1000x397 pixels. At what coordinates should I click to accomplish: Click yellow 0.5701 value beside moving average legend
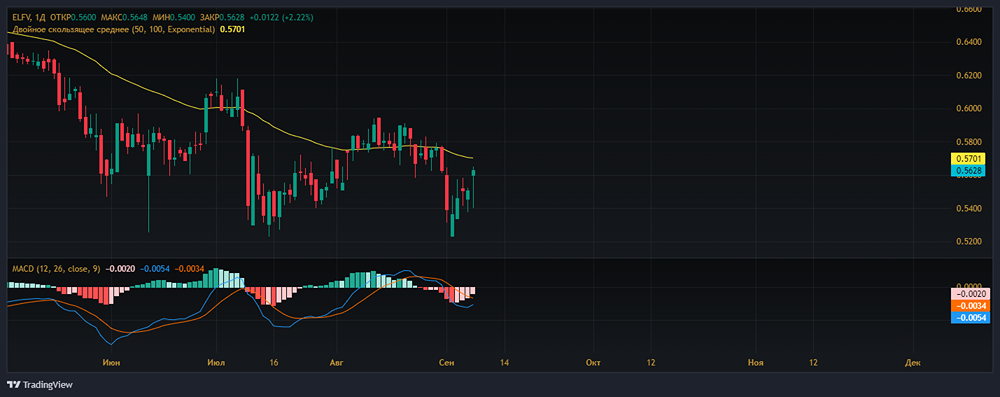click(232, 29)
